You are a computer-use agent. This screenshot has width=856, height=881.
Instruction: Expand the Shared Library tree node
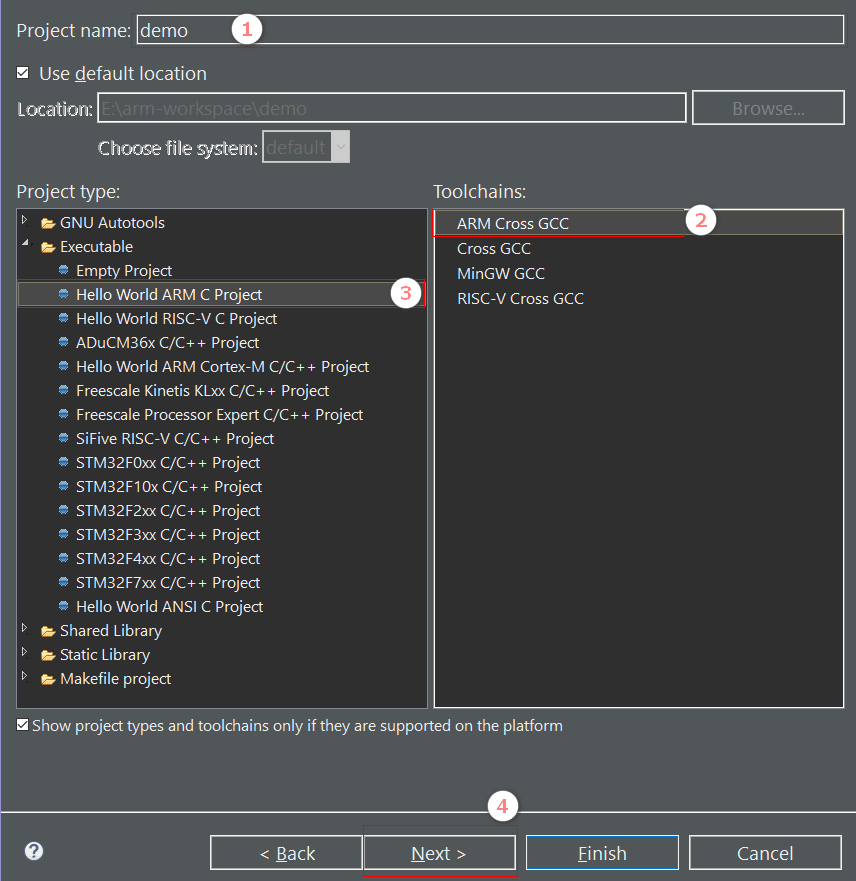click(x=25, y=628)
